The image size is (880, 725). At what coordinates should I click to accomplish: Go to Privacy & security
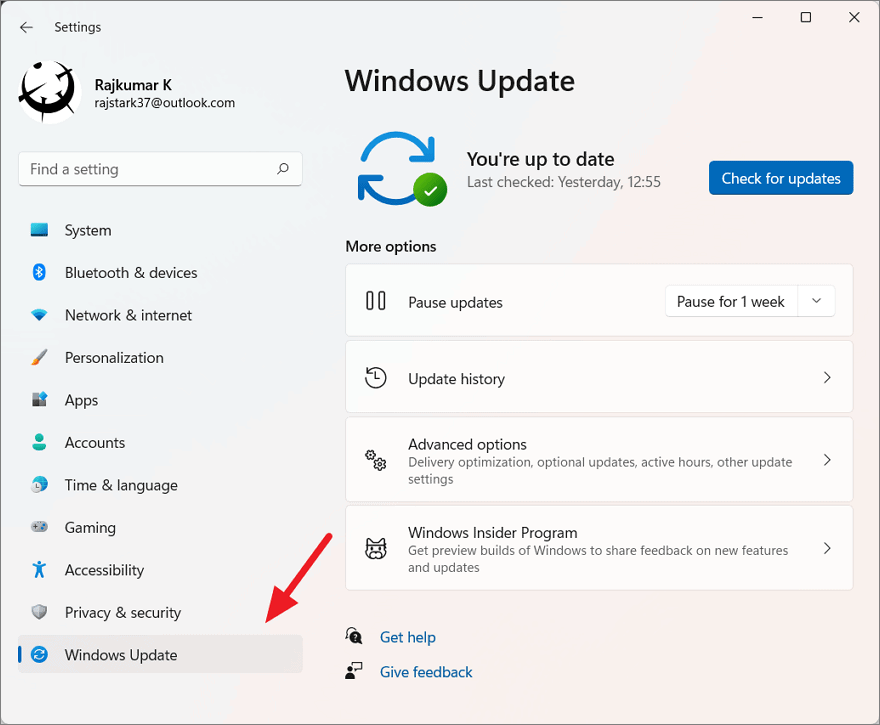(x=161, y=612)
